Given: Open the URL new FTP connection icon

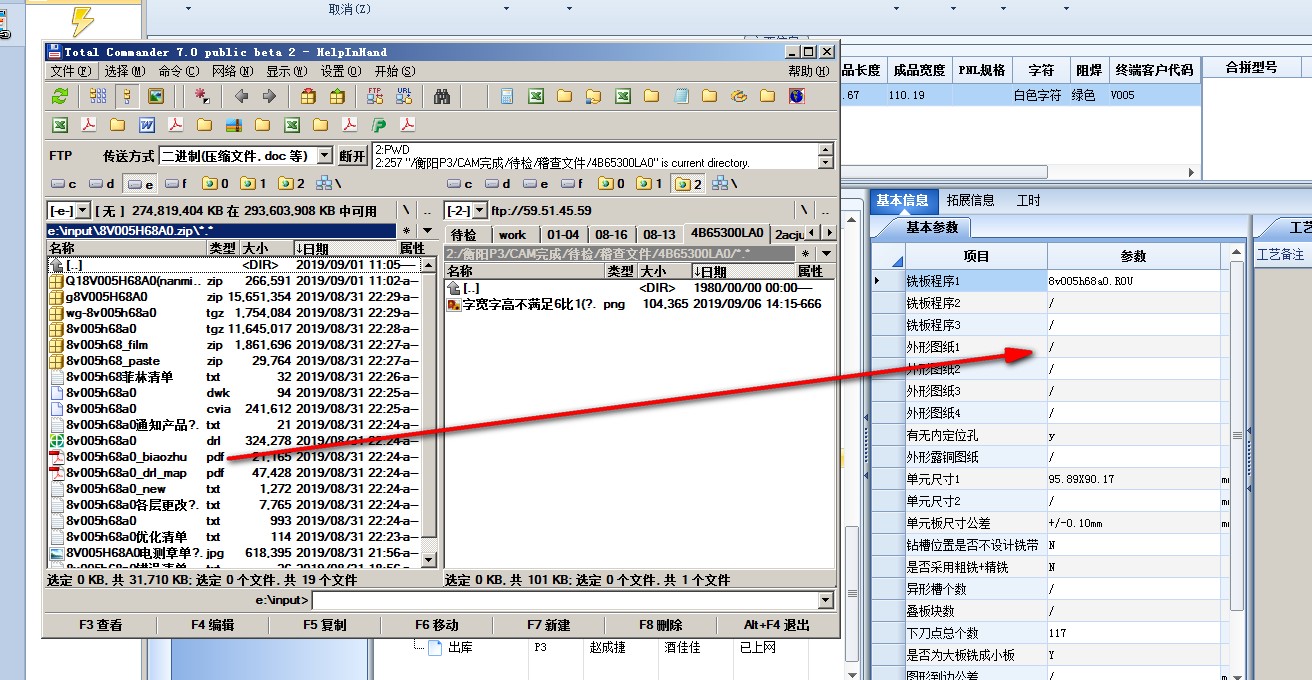Looking at the screenshot, I should pos(404,96).
